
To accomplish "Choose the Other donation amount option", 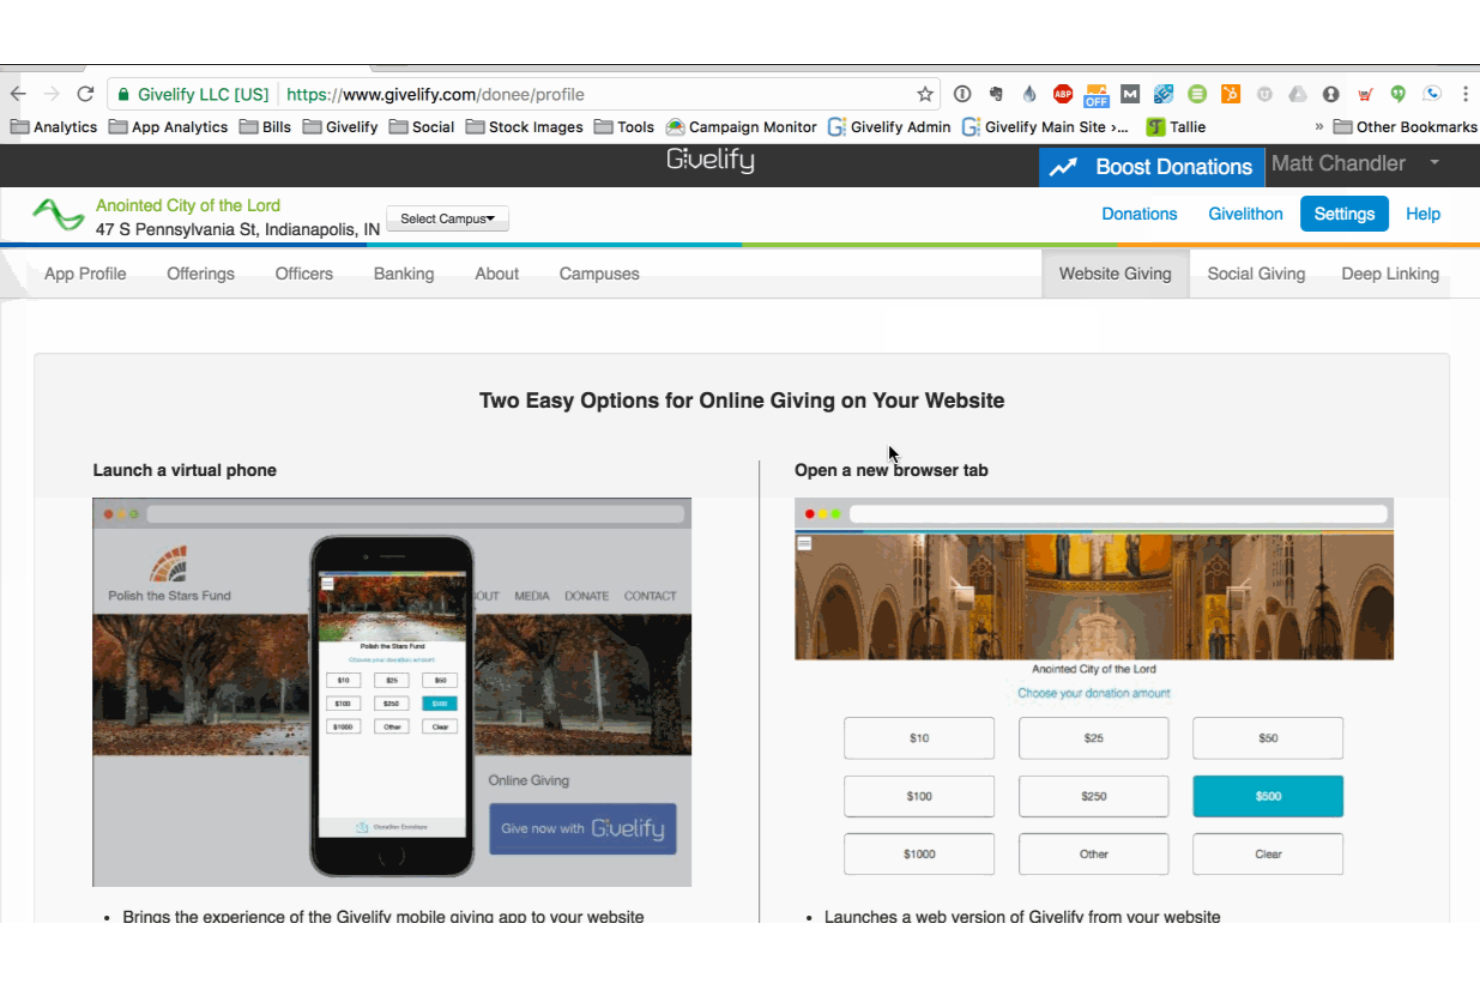I will point(1093,854).
